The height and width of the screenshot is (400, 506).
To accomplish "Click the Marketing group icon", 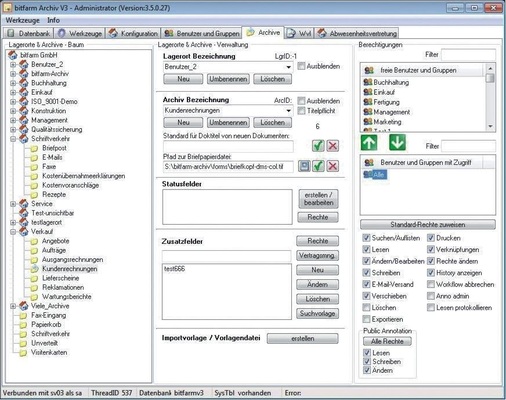I will [368, 122].
